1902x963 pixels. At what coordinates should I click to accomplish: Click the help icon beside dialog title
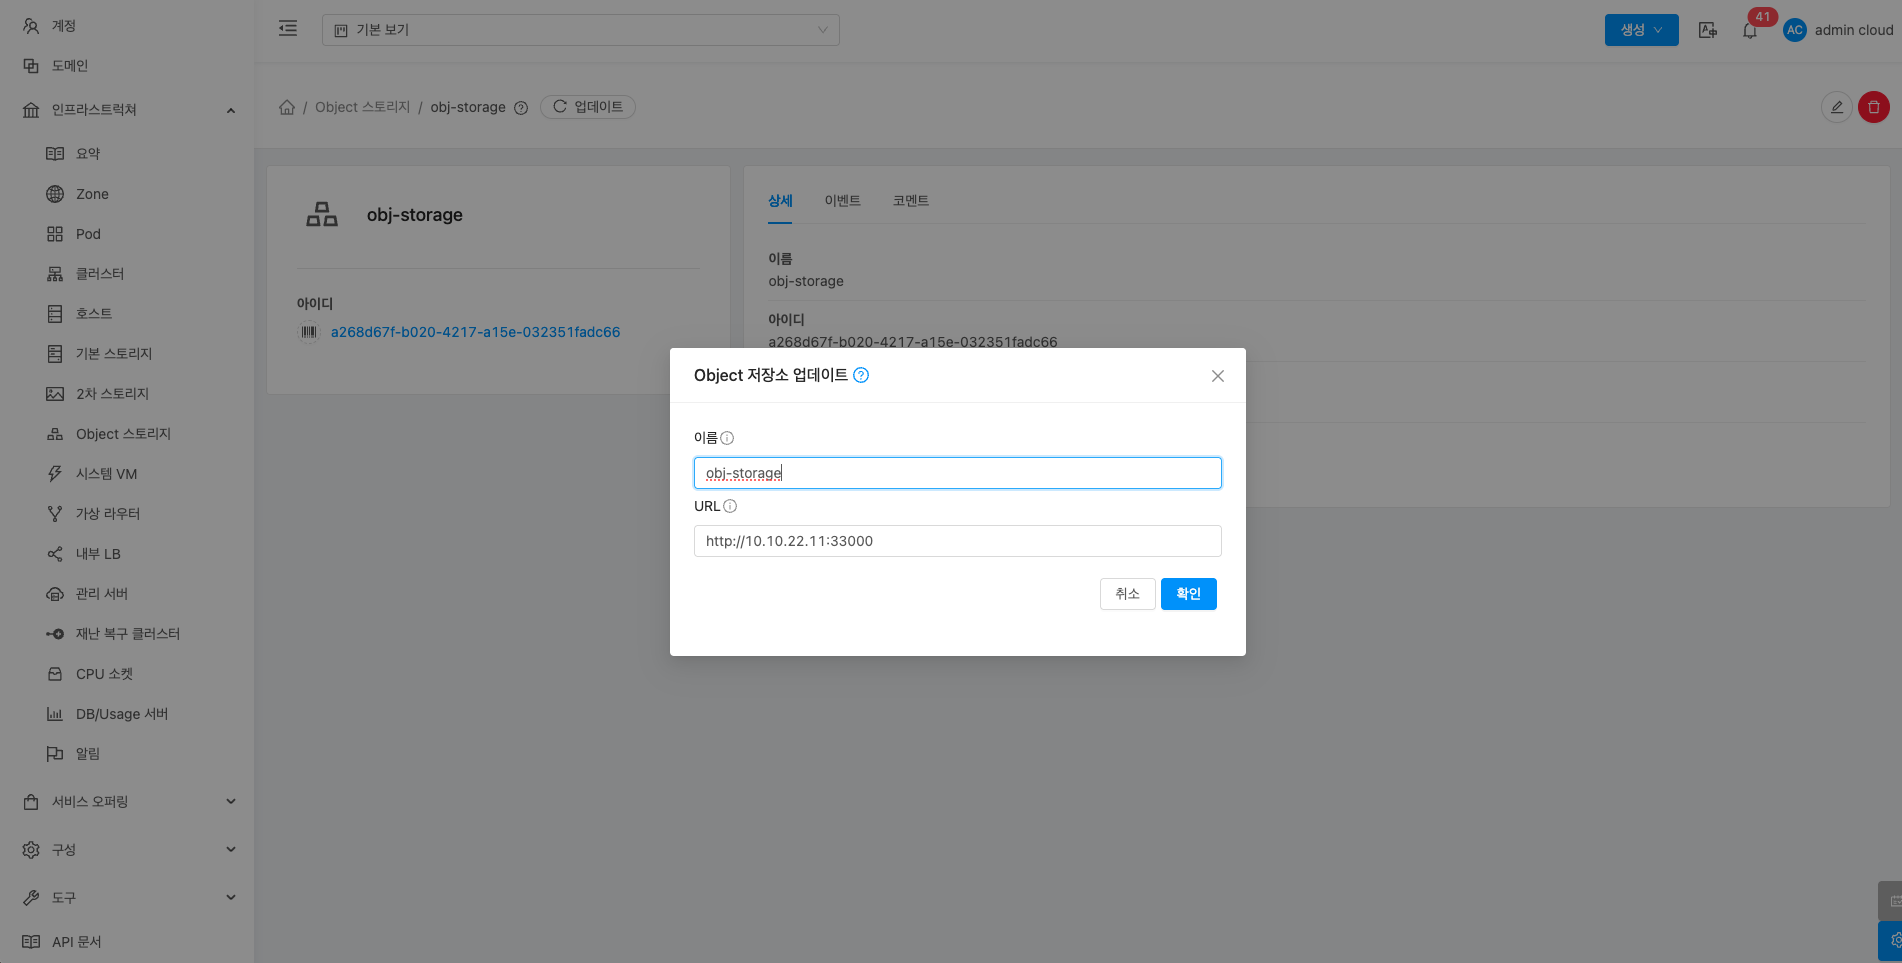861,375
